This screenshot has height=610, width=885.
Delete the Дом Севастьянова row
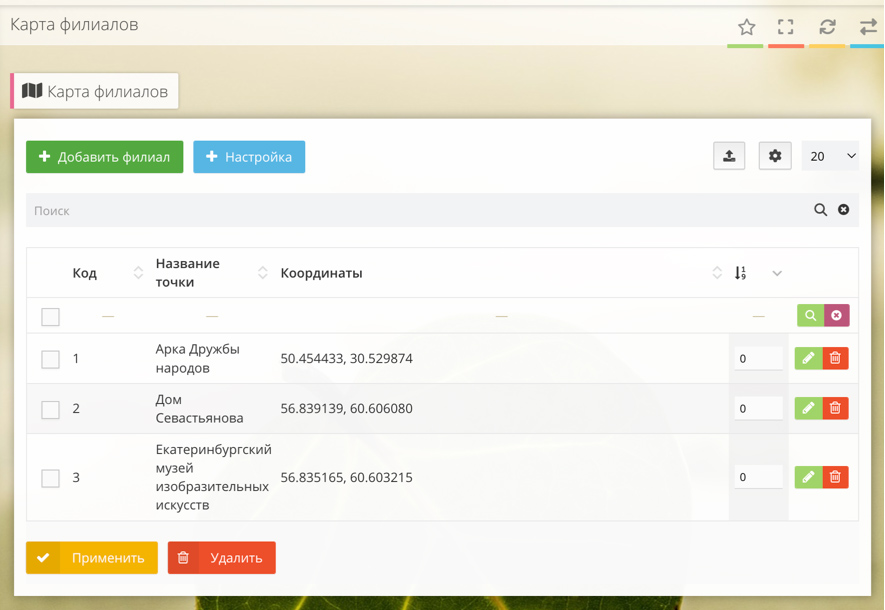point(835,408)
